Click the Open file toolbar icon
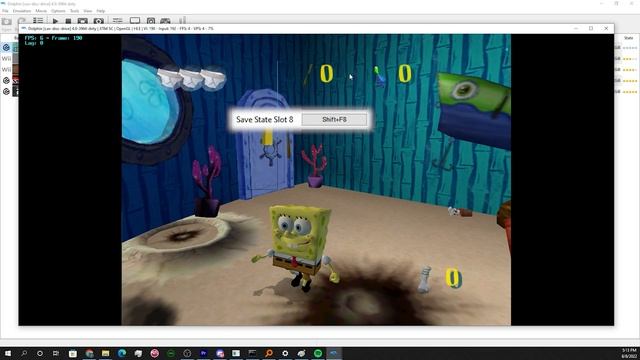This screenshot has width=640, height=360. click(7, 21)
